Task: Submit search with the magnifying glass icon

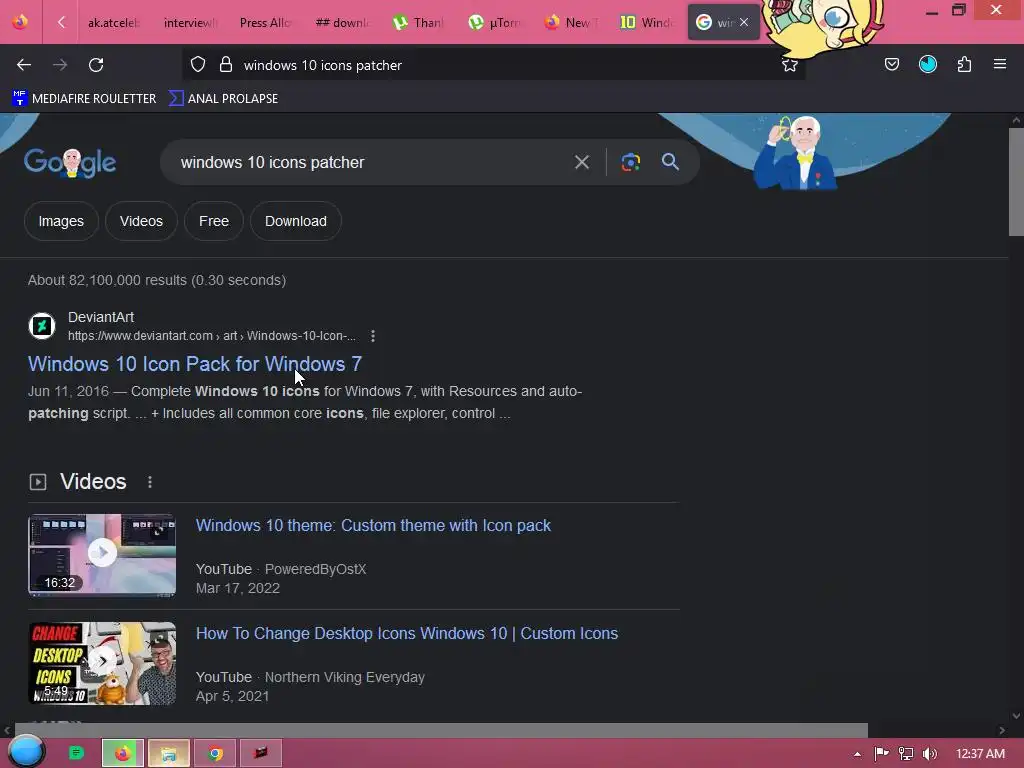Action: (670, 162)
